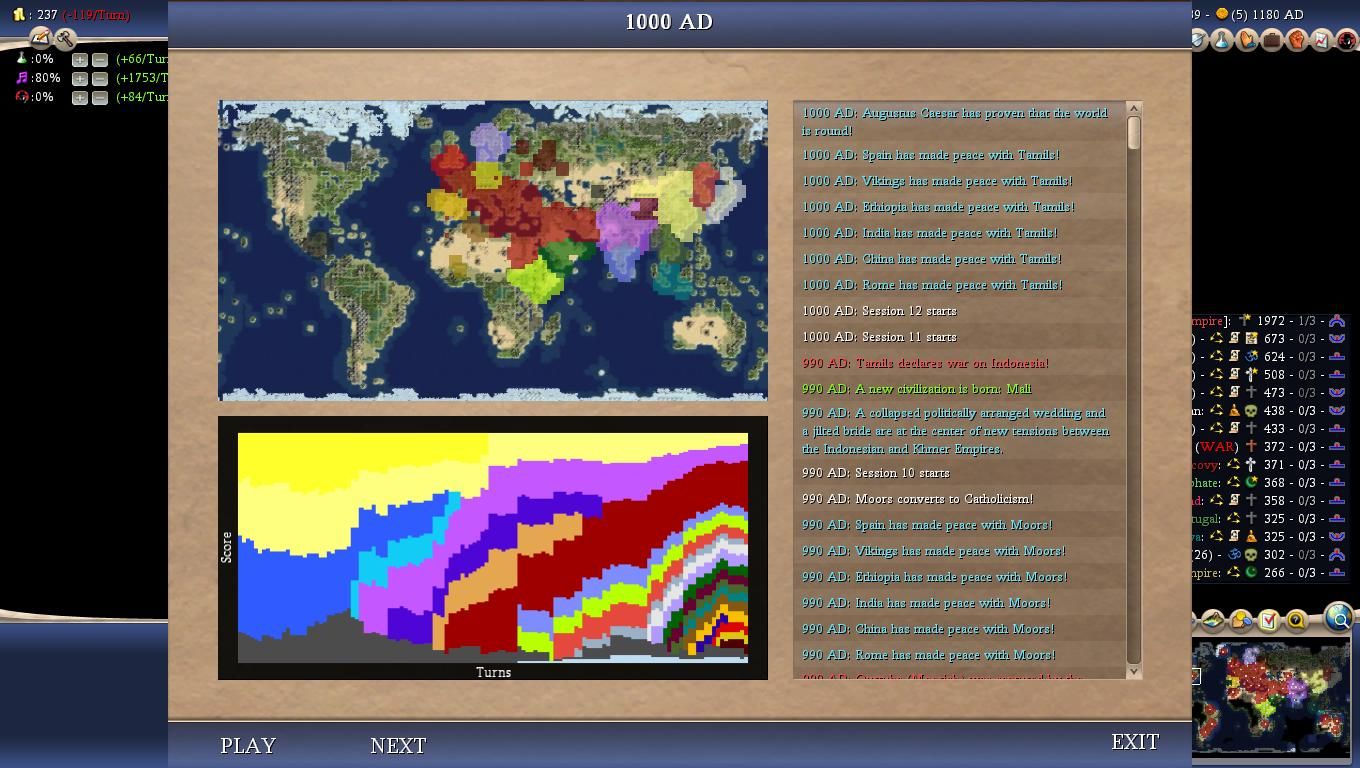
Task: Click the red espionage rate icon
Action: coord(21,97)
